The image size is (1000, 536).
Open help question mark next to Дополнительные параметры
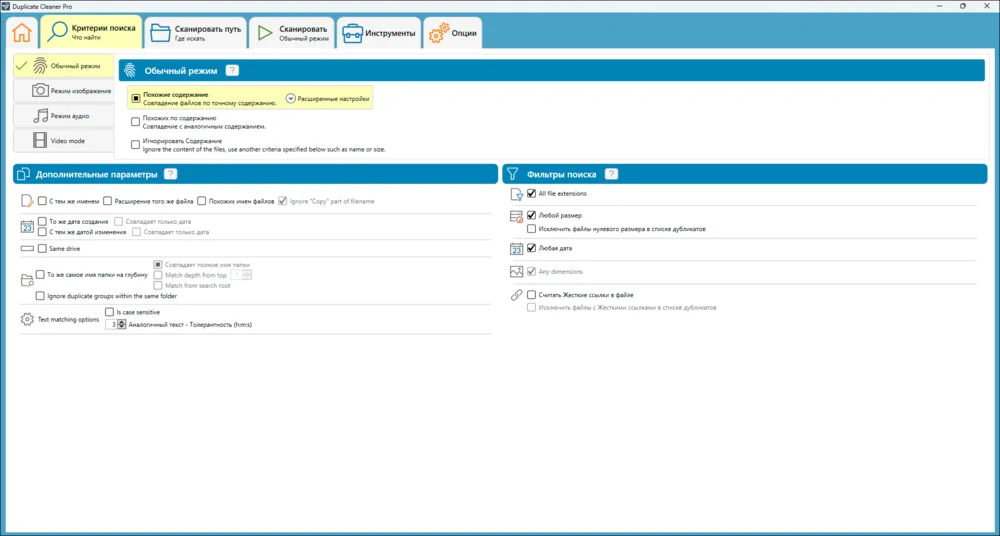click(170, 174)
